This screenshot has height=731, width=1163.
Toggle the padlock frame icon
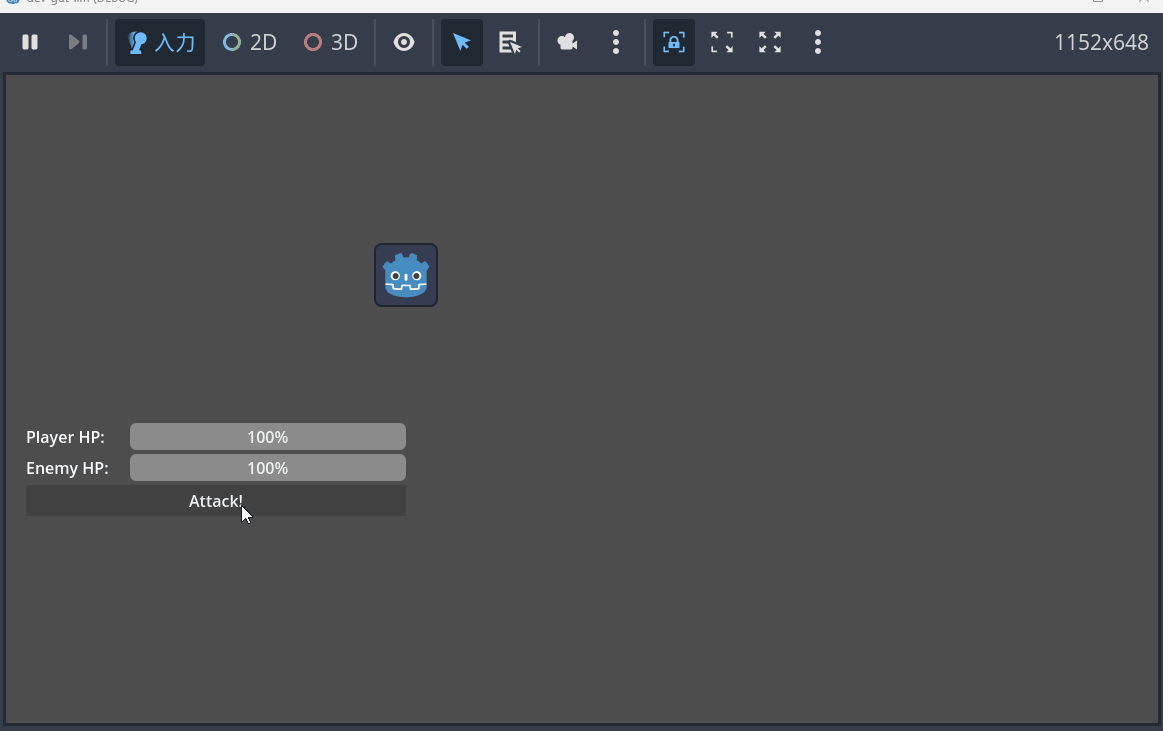point(673,42)
